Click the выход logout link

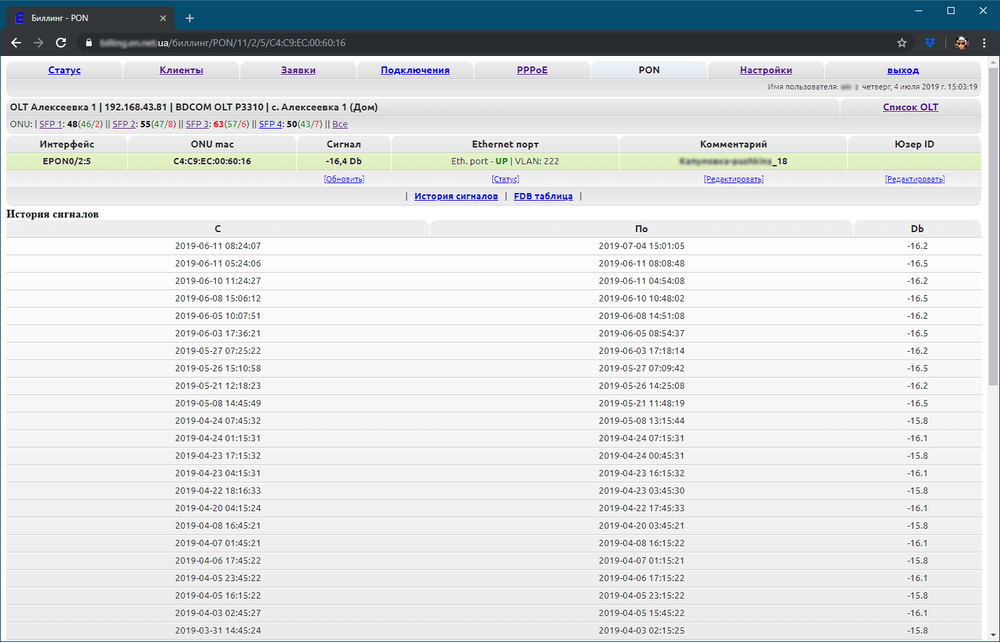tap(903, 70)
